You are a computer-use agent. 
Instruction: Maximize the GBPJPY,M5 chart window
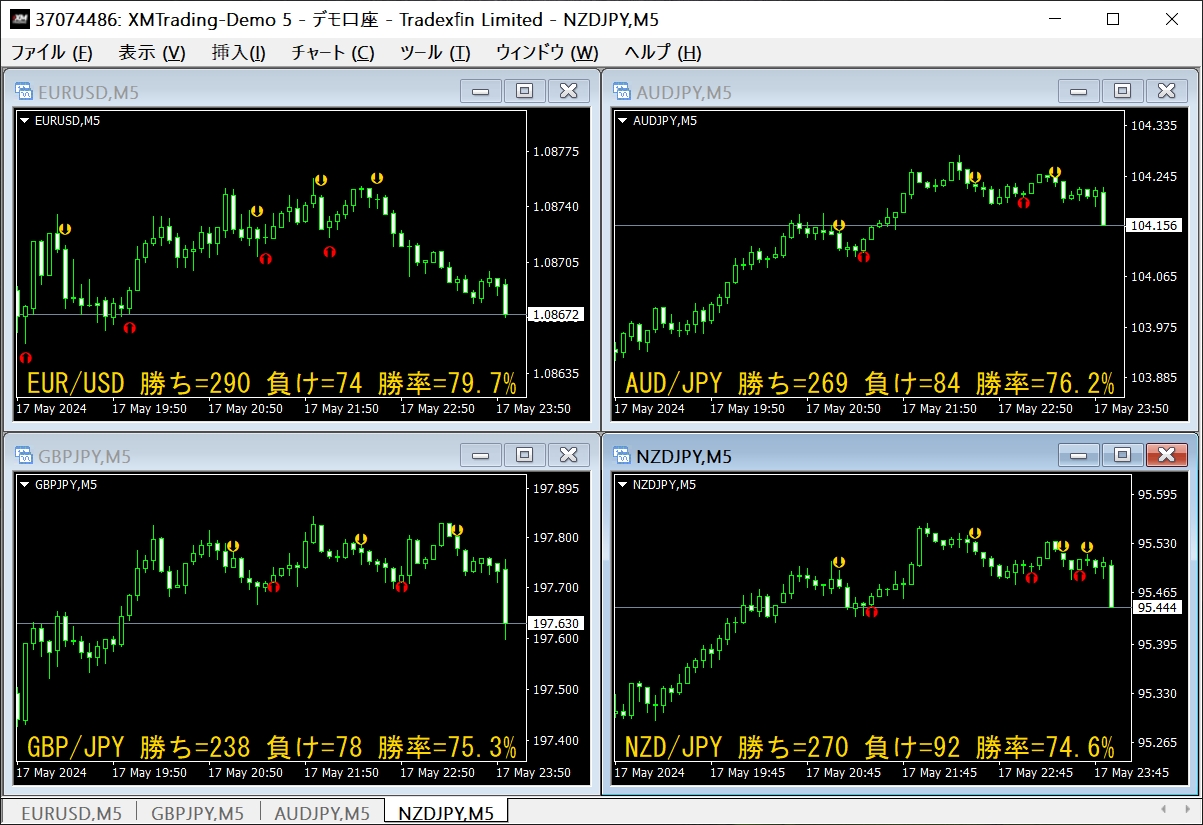pyautogui.click(x=524, y=455)
